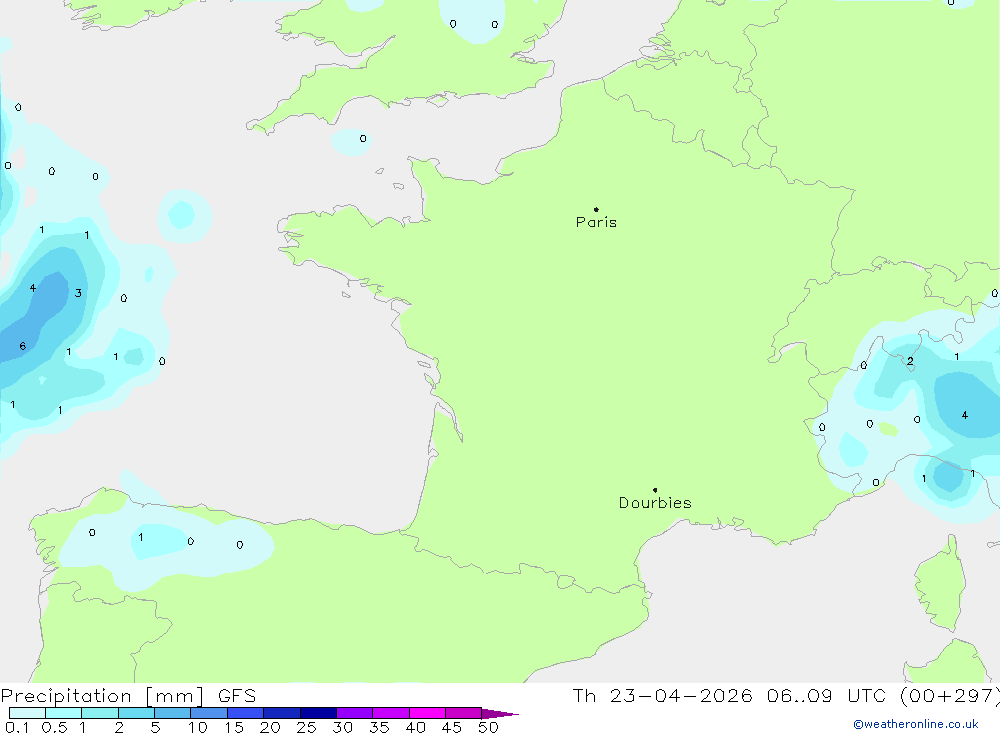Viewport: 1000px width, 733px height.
Task: Select the Paris location dot marker
Action: click(596, 209)
